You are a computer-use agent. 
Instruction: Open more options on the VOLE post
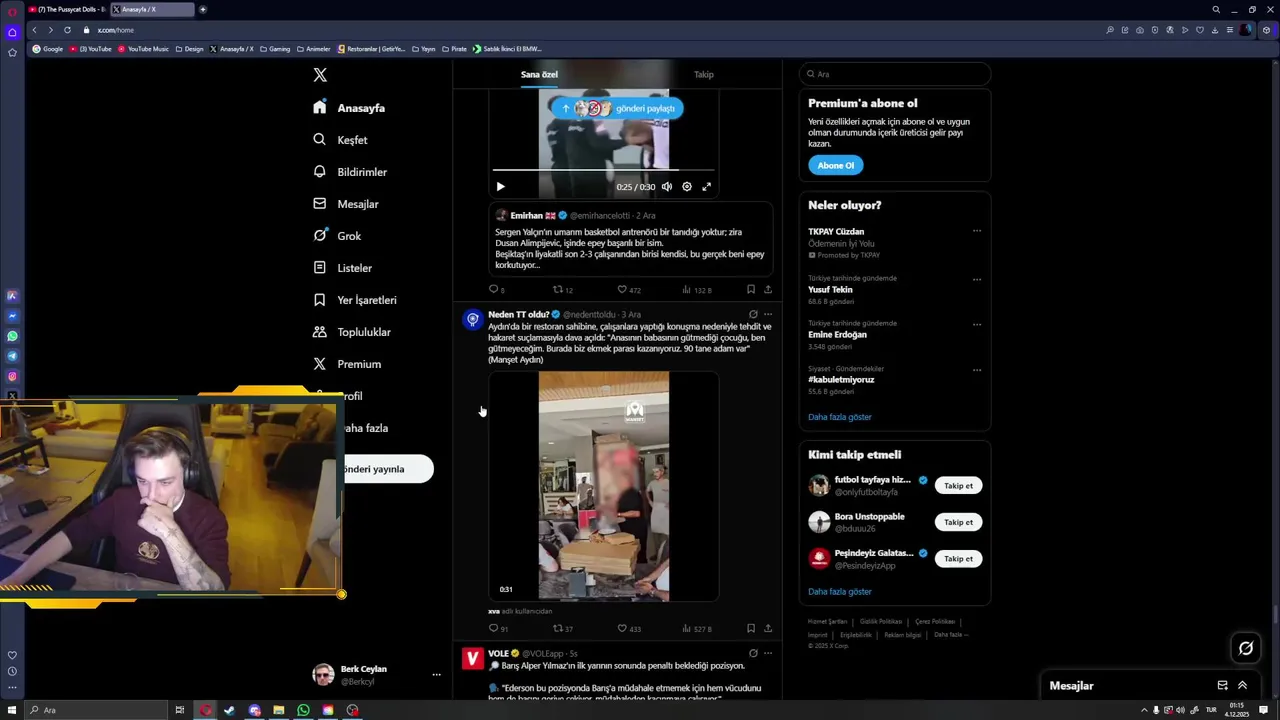768,653
